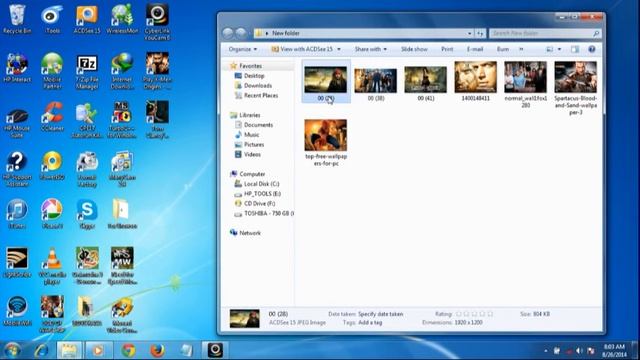Open the address bar history dropdown
Viewport: 640px width, 360px height.
click(469, 33)
